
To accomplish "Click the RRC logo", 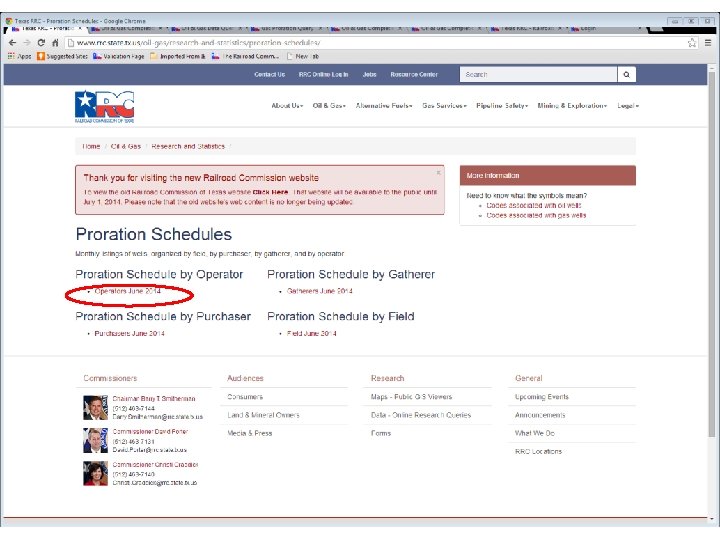I will coord(105,107).
